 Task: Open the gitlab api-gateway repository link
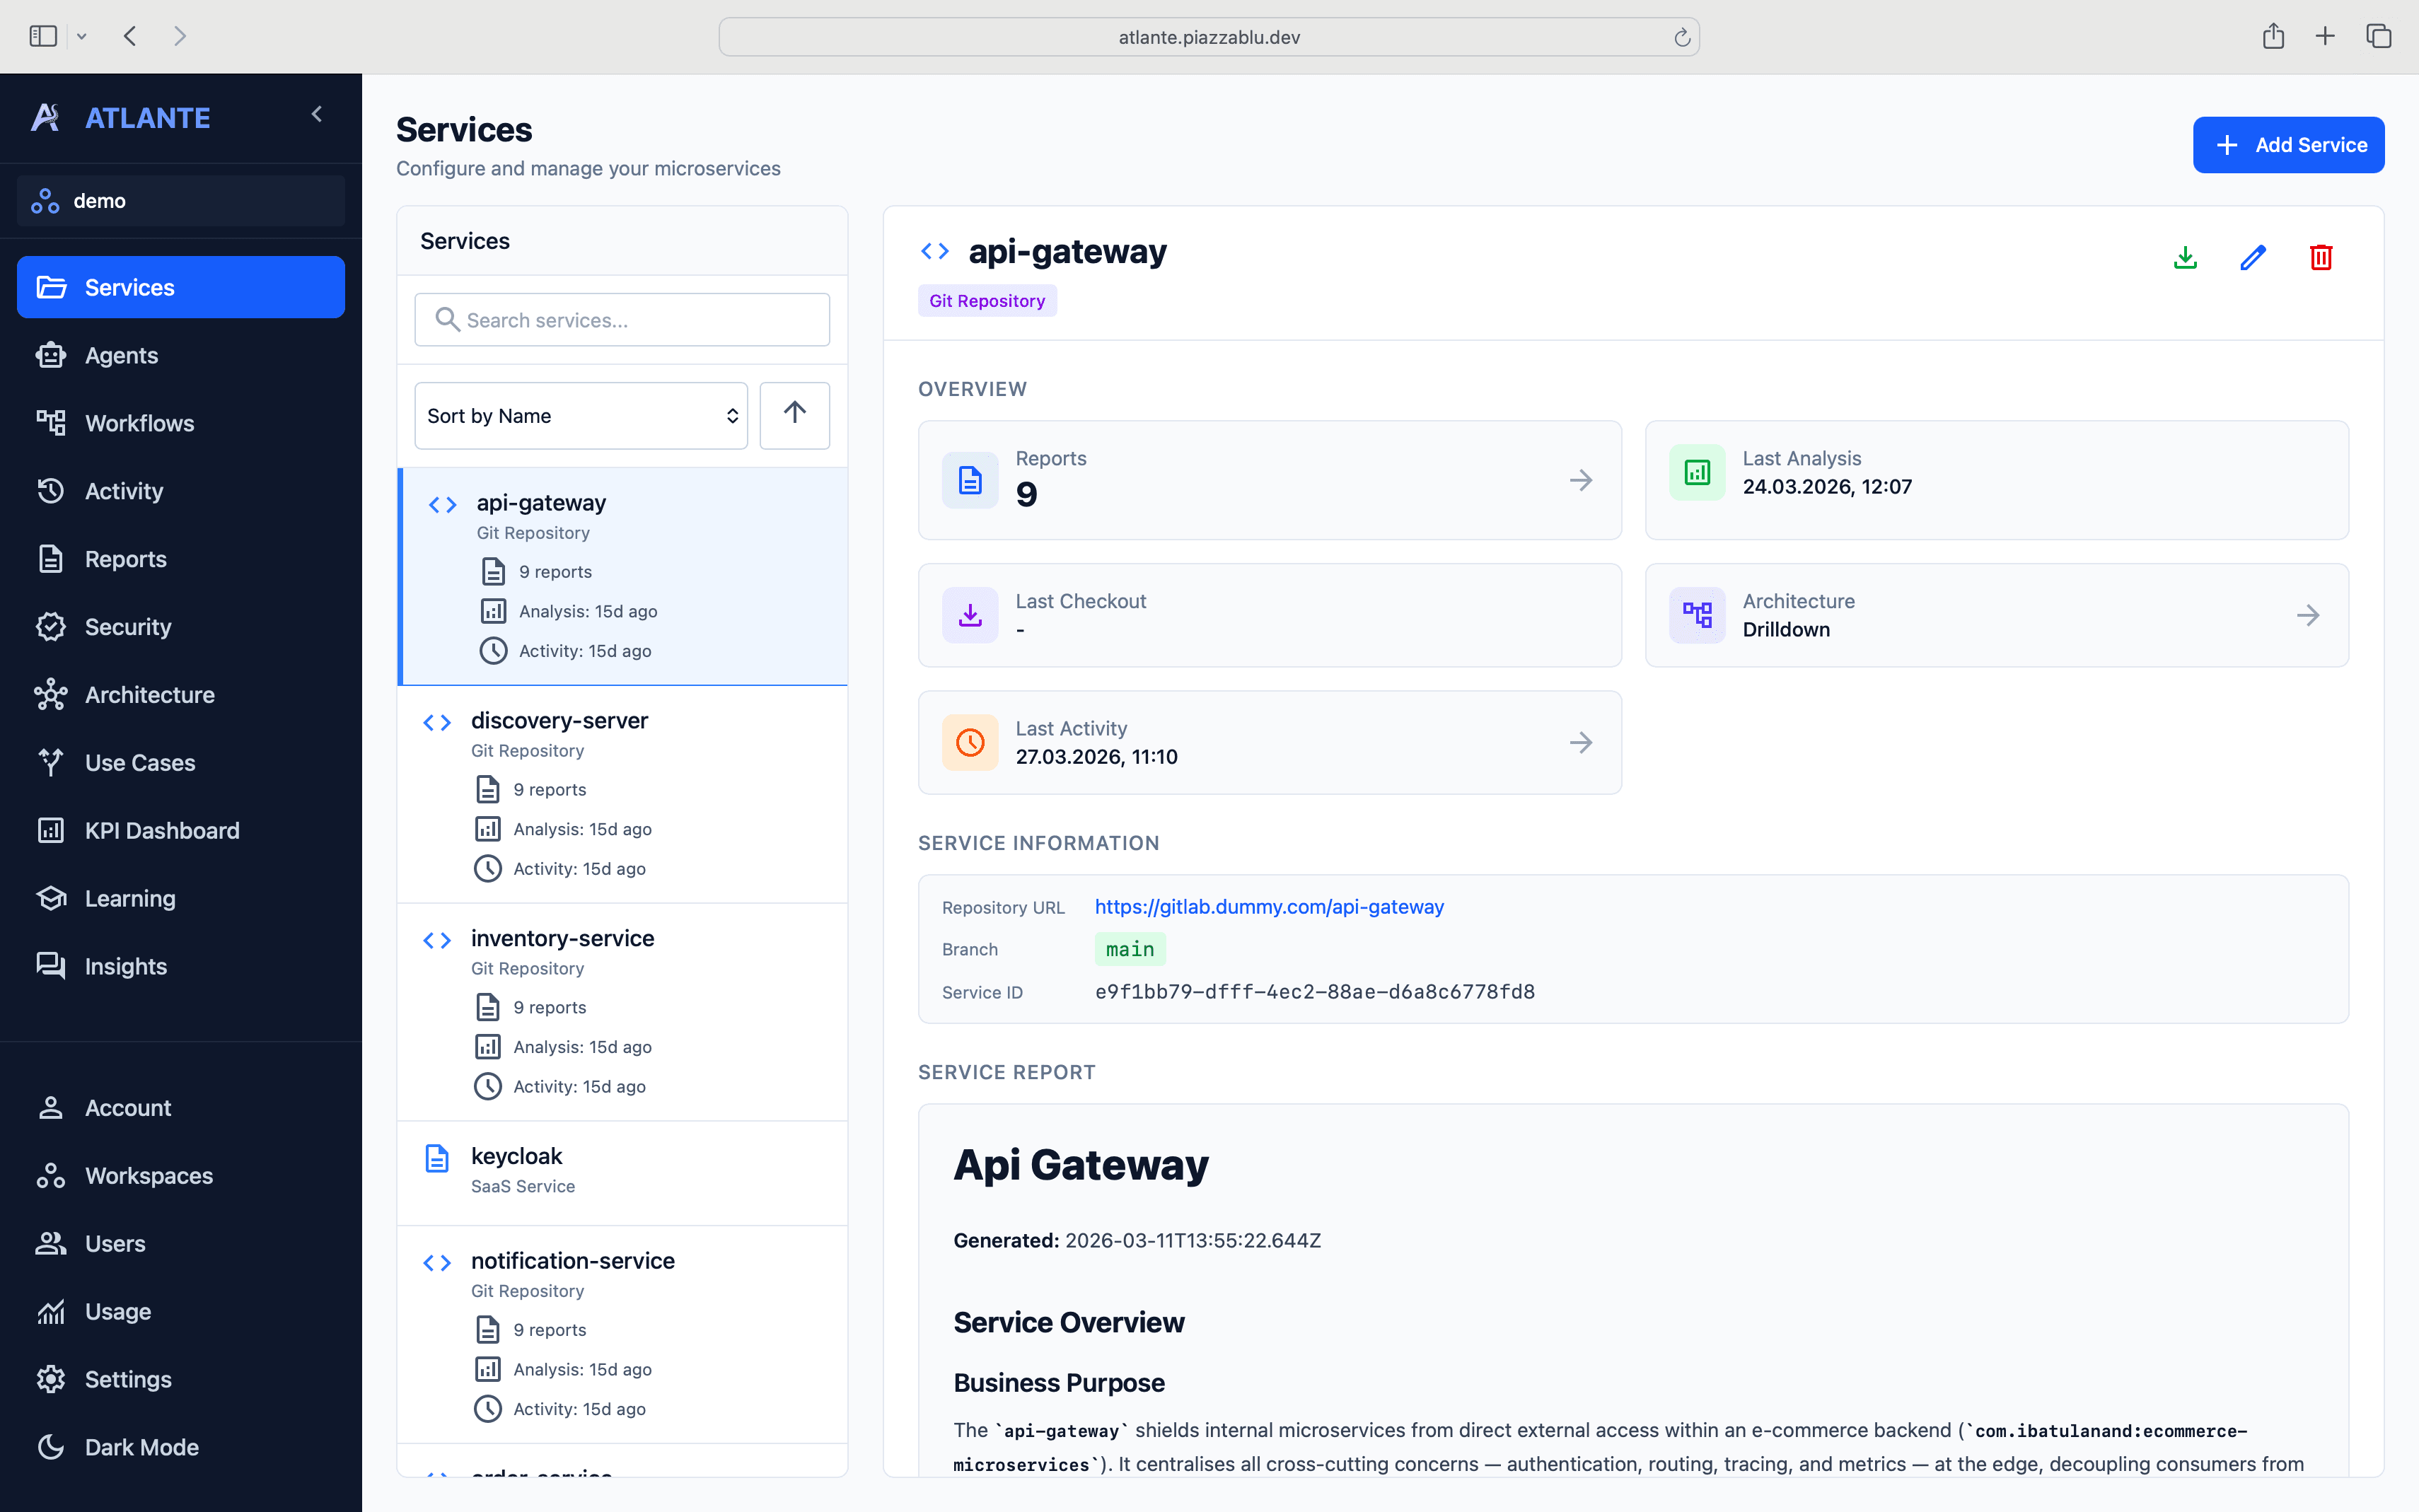click(x=1269, y=906)
